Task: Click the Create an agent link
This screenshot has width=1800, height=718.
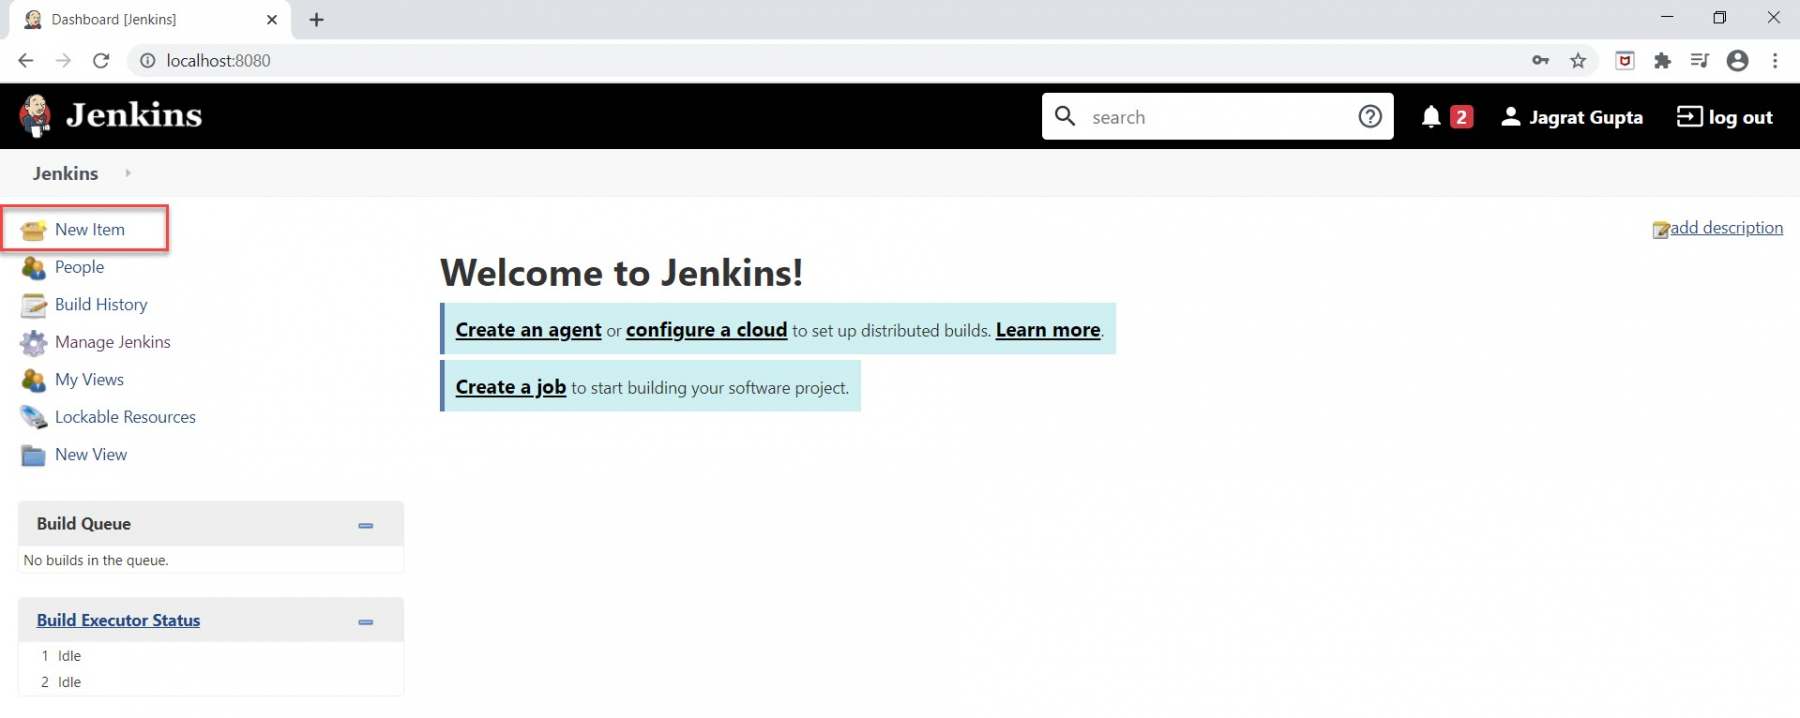Action: (528, 330)
